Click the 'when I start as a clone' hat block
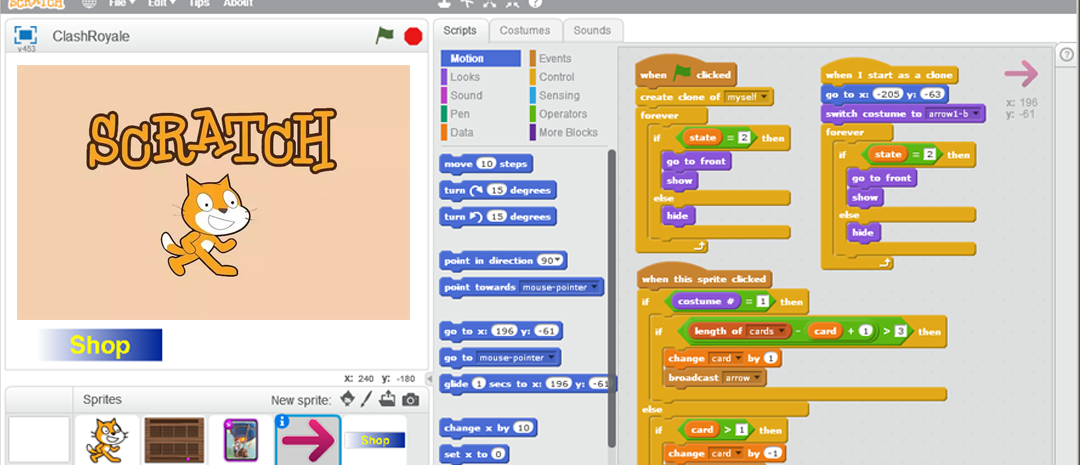This screenshot has height=465, width=1080. click(889, 74)
